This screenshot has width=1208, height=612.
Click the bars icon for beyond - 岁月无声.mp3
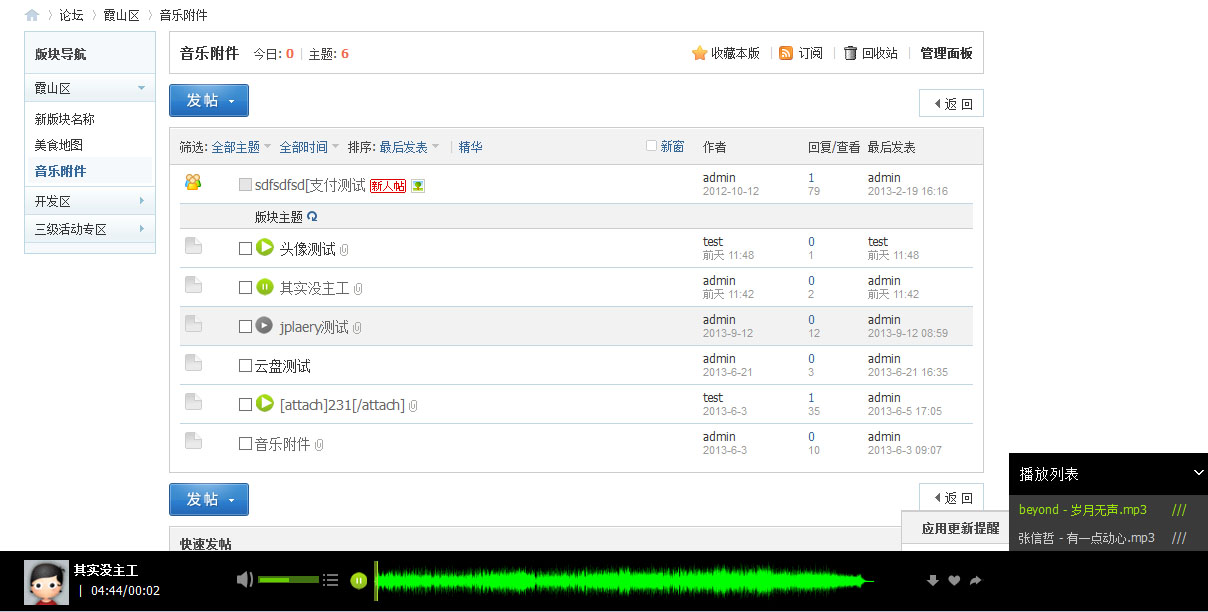tap(1179, 510)
